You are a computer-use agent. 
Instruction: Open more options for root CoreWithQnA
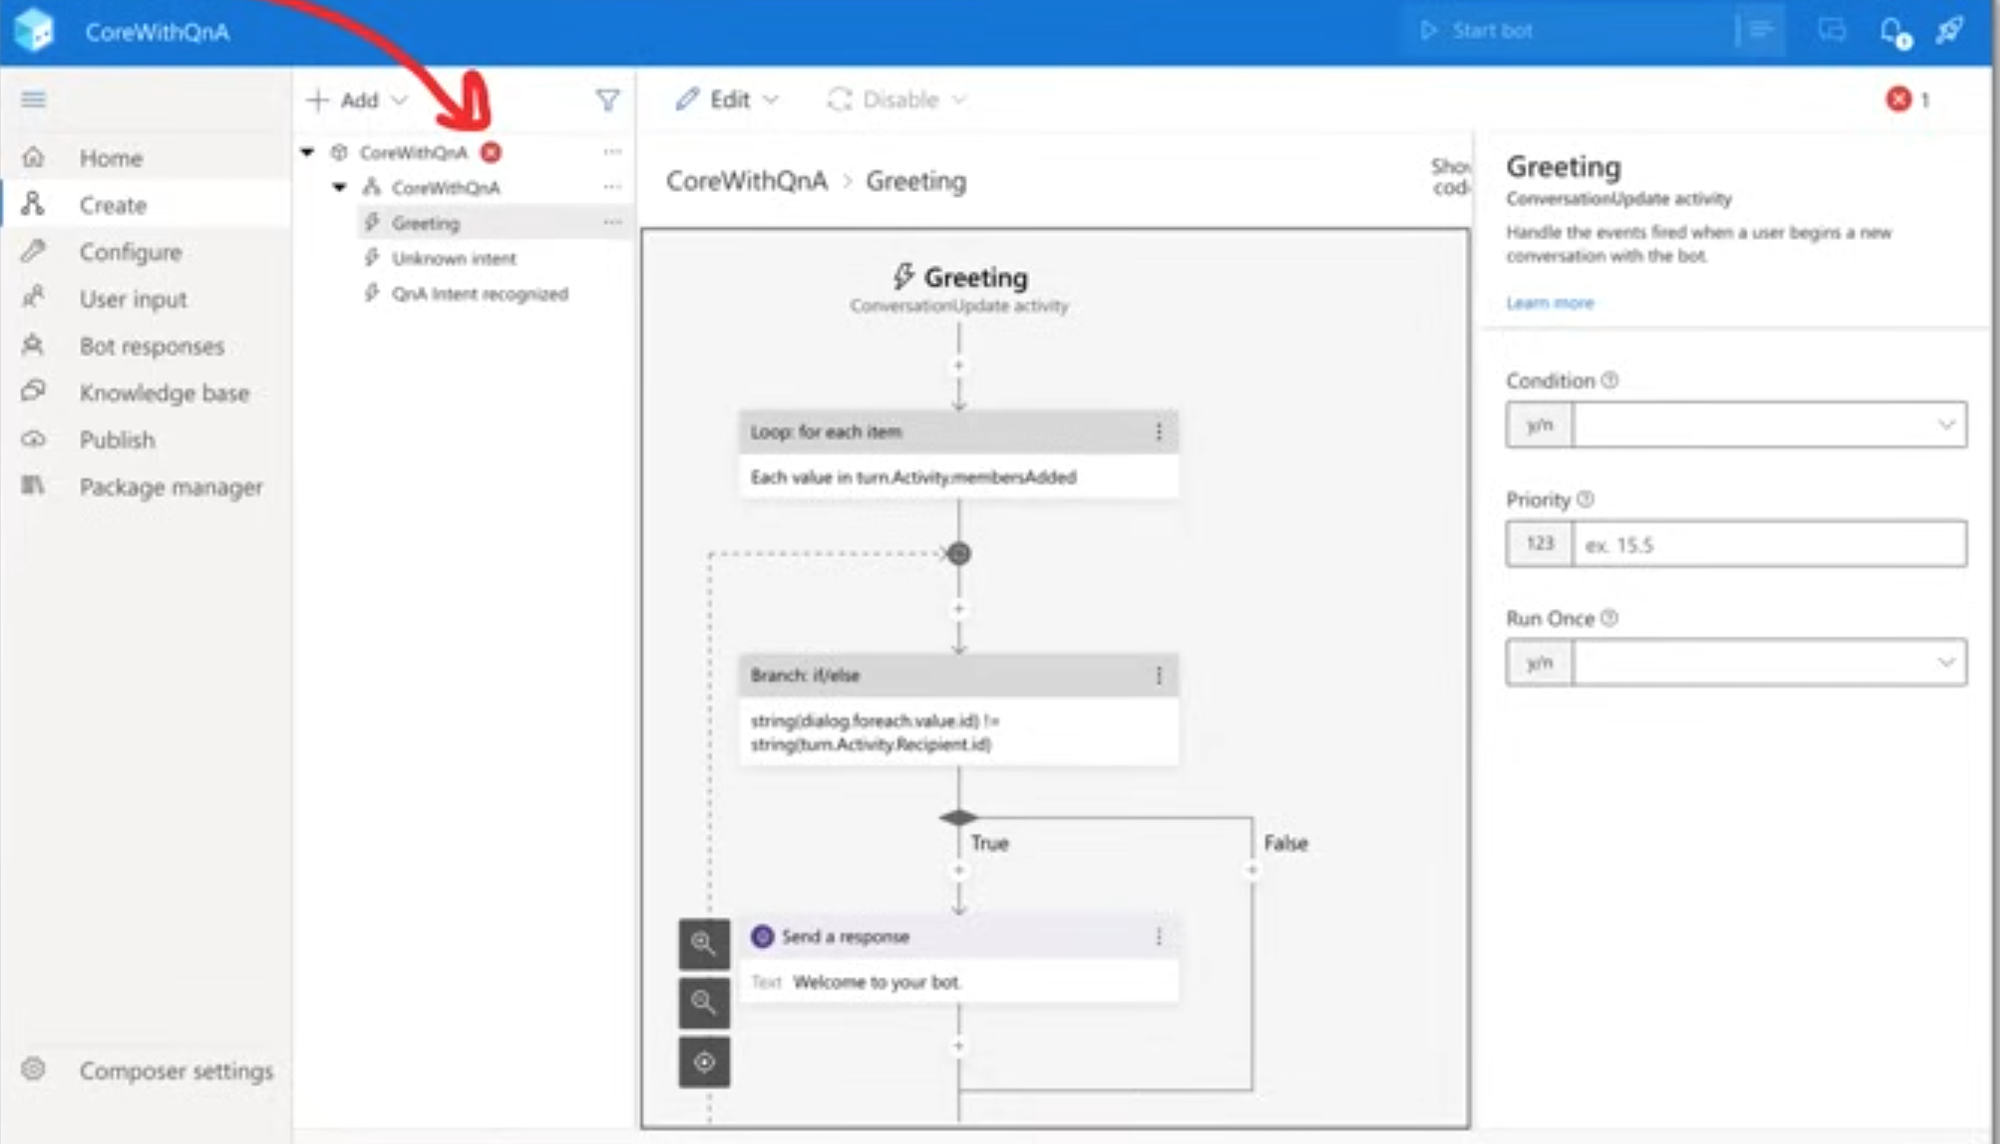[x=612, y=152]
